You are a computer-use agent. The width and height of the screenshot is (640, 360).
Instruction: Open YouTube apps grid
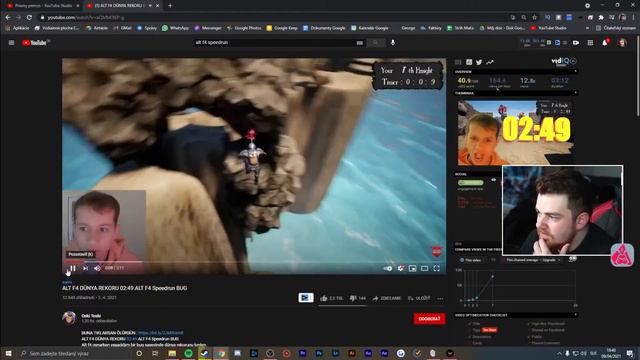(x=590, y=42)
